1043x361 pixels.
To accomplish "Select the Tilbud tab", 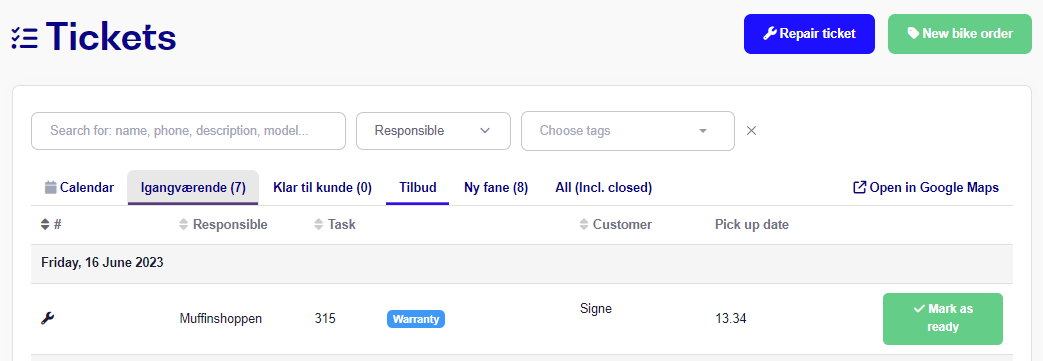I will (418, 187).
